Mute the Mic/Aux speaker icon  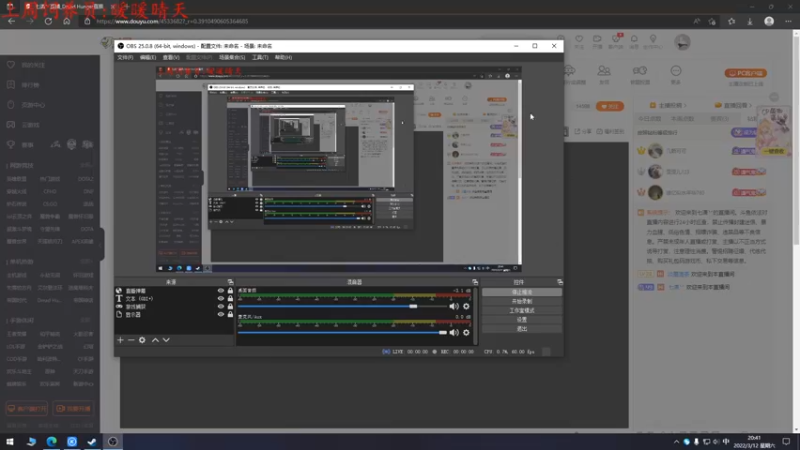pos(454,333)
